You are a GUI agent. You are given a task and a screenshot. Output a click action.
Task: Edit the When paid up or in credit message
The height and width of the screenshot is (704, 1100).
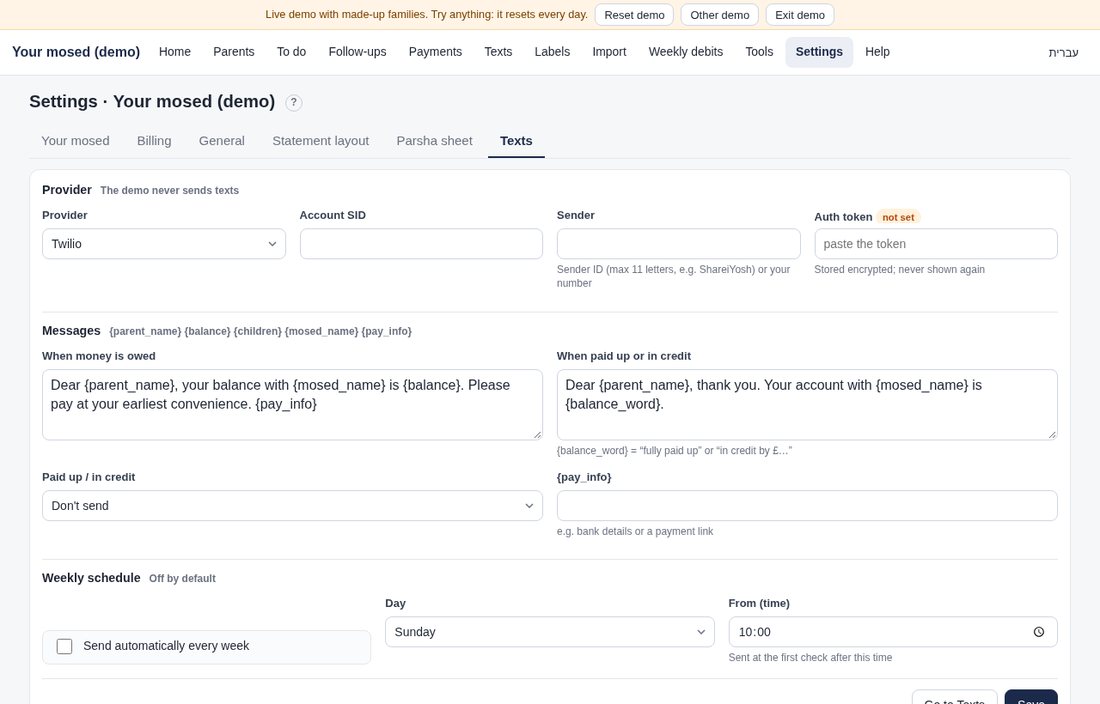tap(807, 405)
